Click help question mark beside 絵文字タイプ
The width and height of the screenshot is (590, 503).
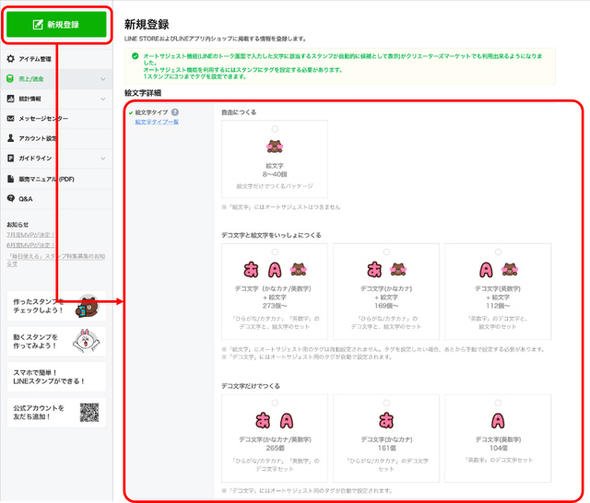(x=175, y=112)
